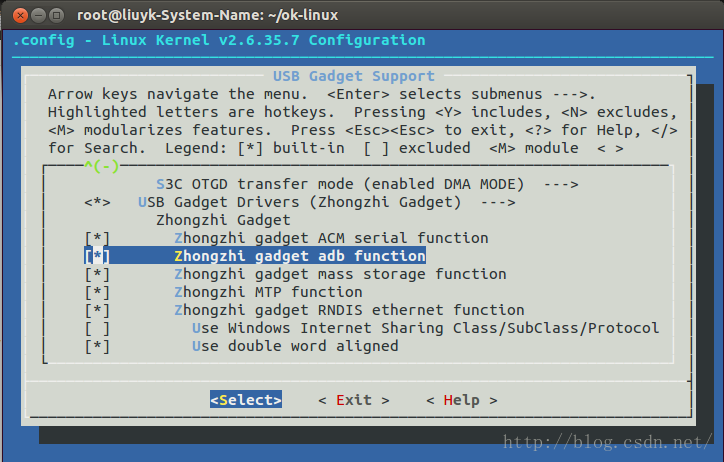Click the < Help > button
724x462 pixels.
(x=462, y=400)
